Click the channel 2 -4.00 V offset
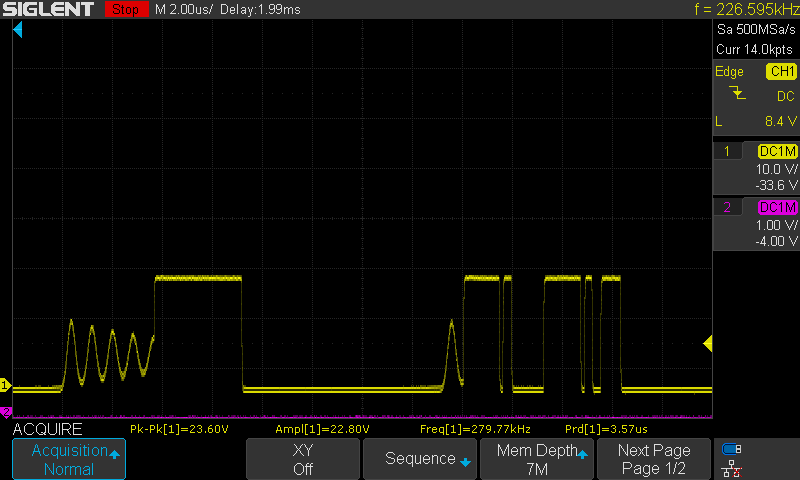This screenshot has height=480, width=800. click(776, 241)
